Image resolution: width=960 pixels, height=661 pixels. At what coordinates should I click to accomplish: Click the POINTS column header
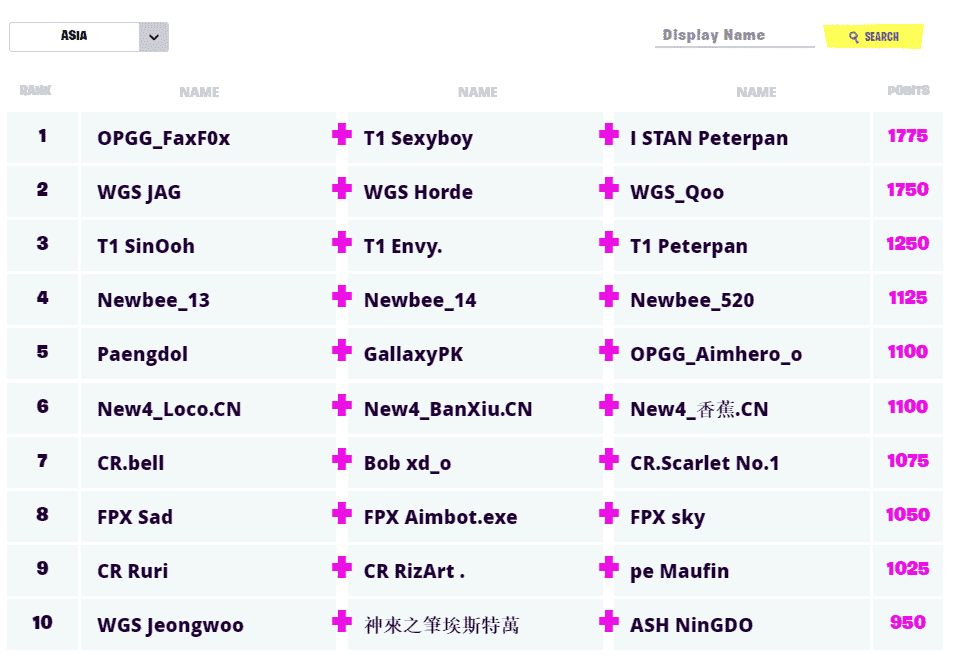click(908, 91)
